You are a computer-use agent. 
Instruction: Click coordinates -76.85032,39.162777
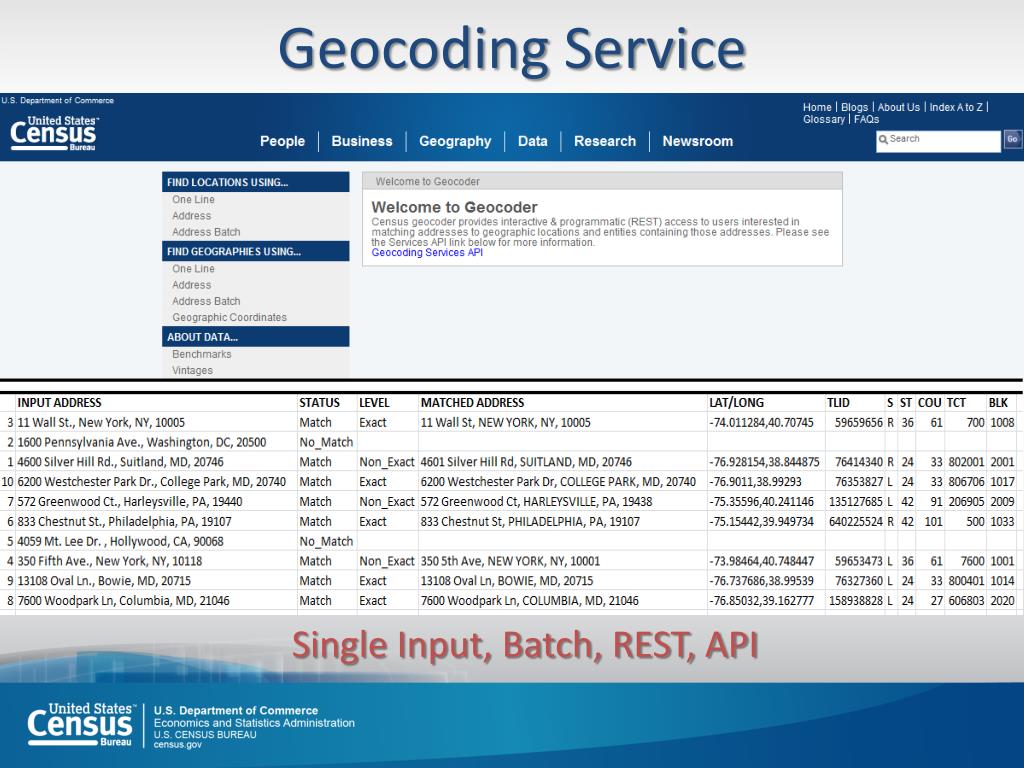coord(761,601)
